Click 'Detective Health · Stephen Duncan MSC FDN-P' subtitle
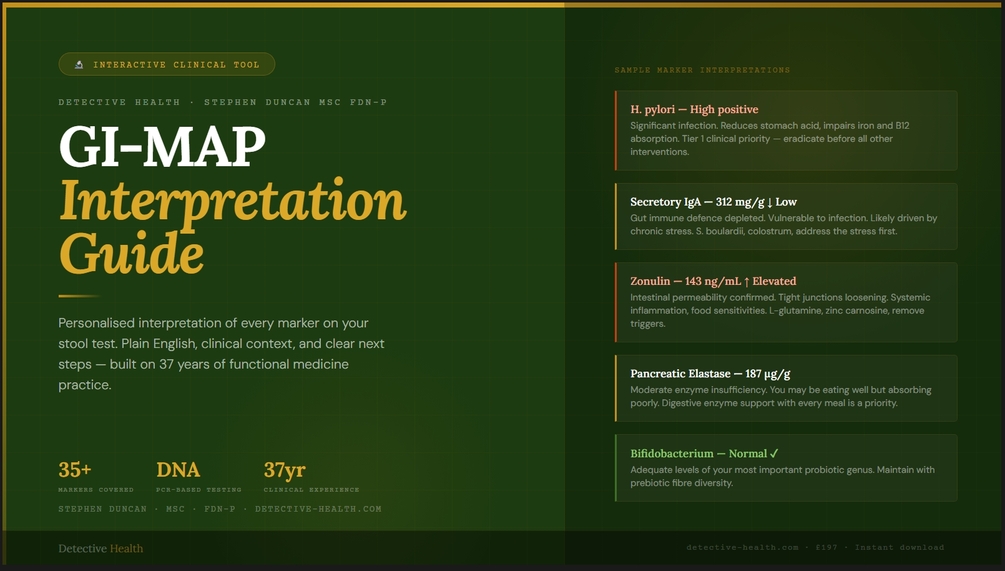The height and width of the screenshot is (571, 1005). pyautogui.click(x=222, y=102)
